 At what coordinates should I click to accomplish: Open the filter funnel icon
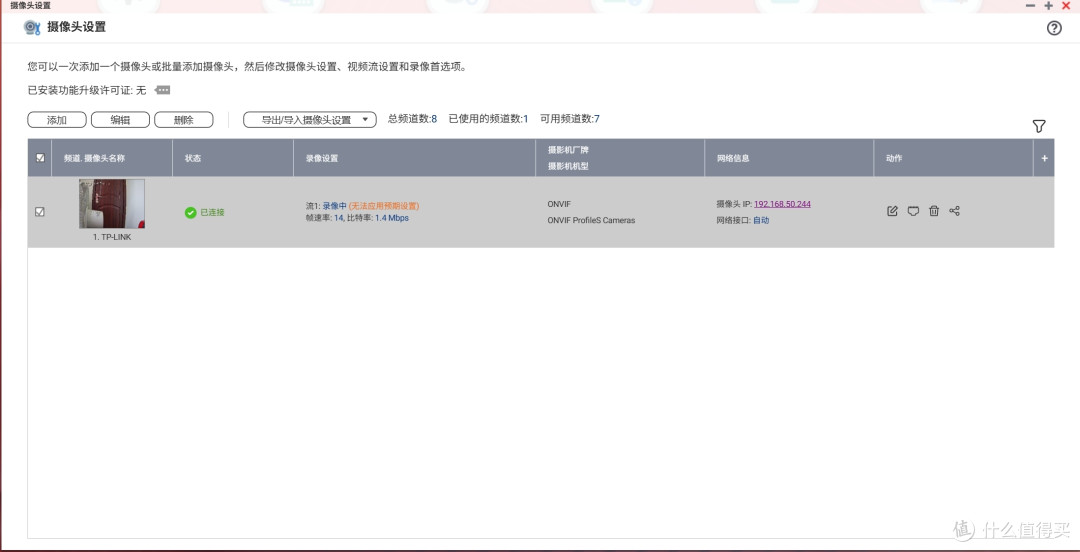point(1039,126)
